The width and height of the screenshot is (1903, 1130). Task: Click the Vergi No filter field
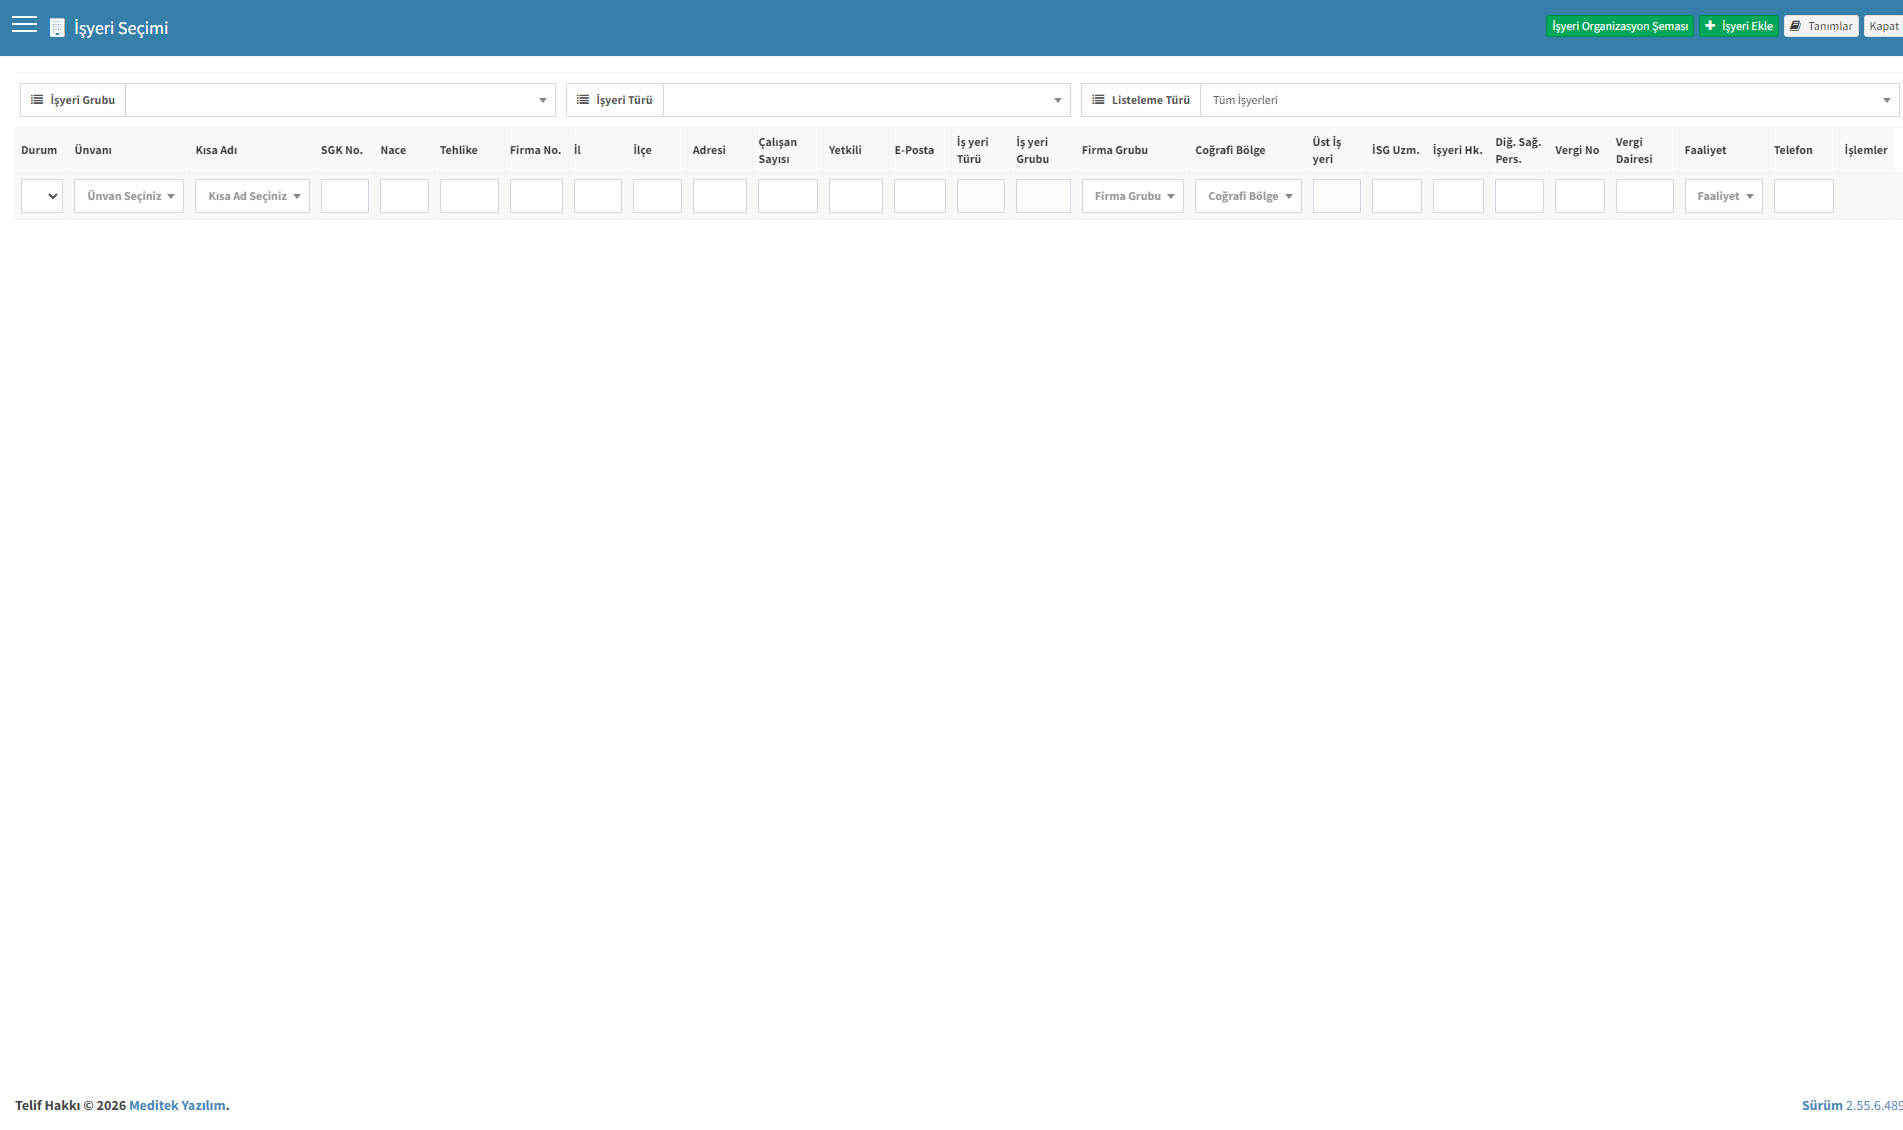[x=1580, y=196]
